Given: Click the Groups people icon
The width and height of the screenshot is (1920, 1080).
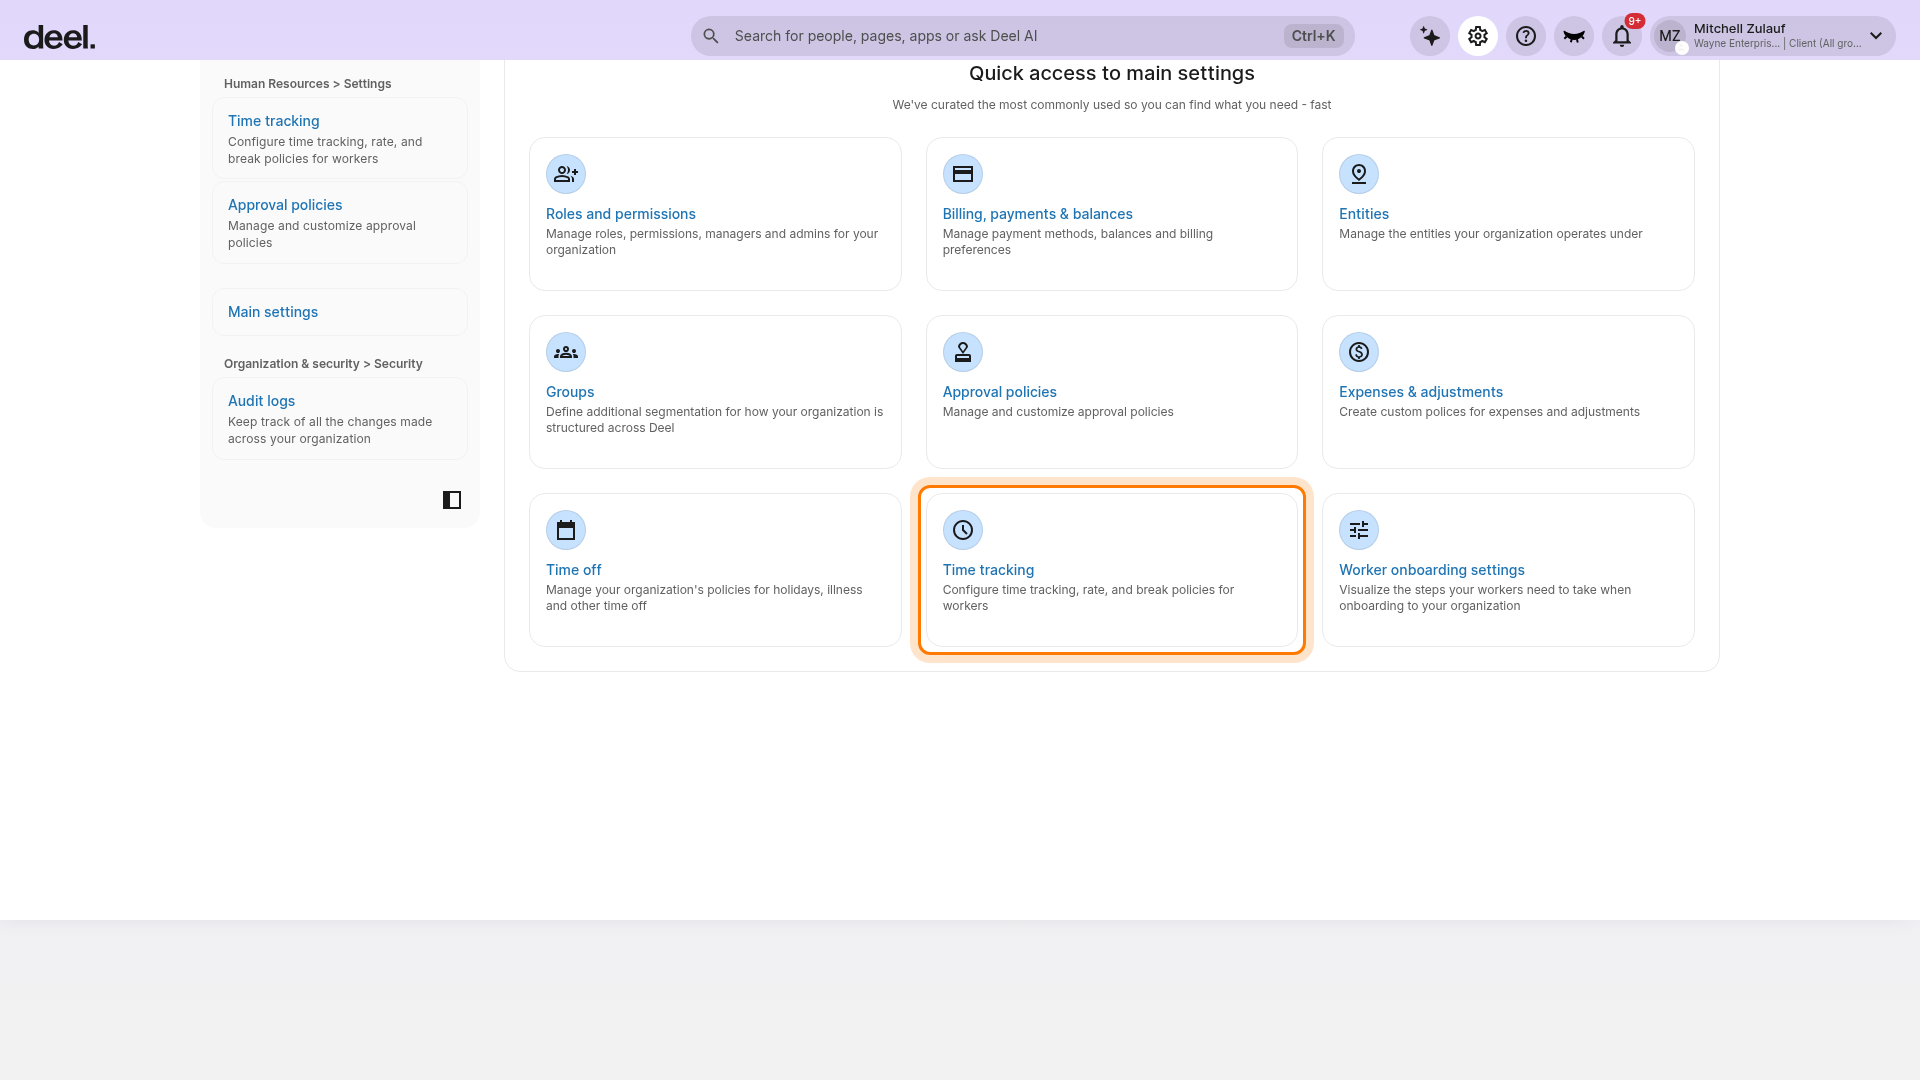Looking at the screenshot, I should pos(566,352).
